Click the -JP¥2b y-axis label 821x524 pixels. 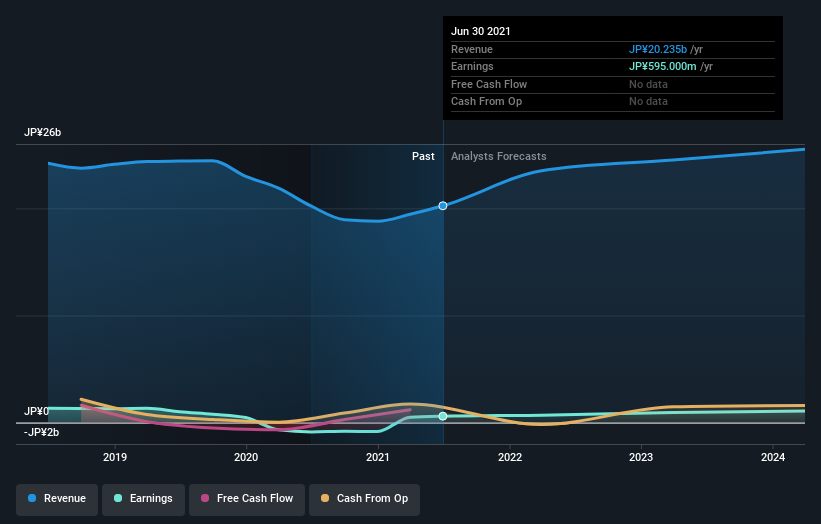[41, 432]
